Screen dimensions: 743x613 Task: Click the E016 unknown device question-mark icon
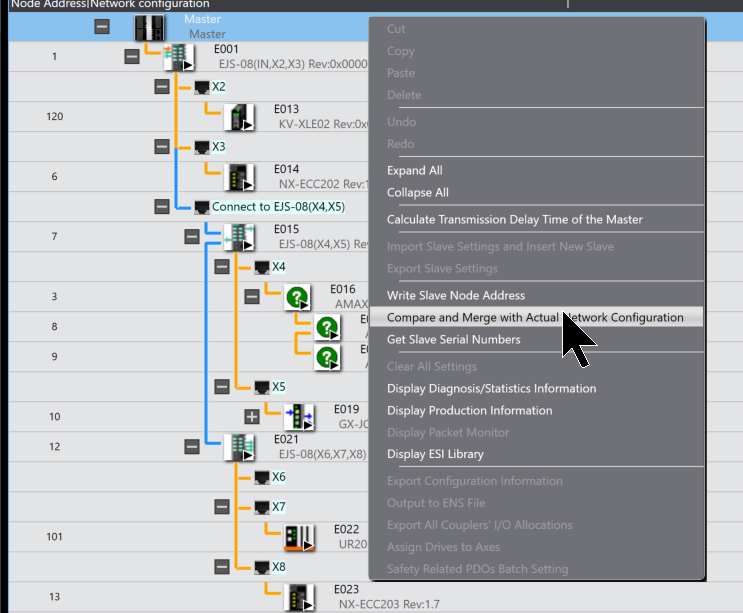[297, 297]
